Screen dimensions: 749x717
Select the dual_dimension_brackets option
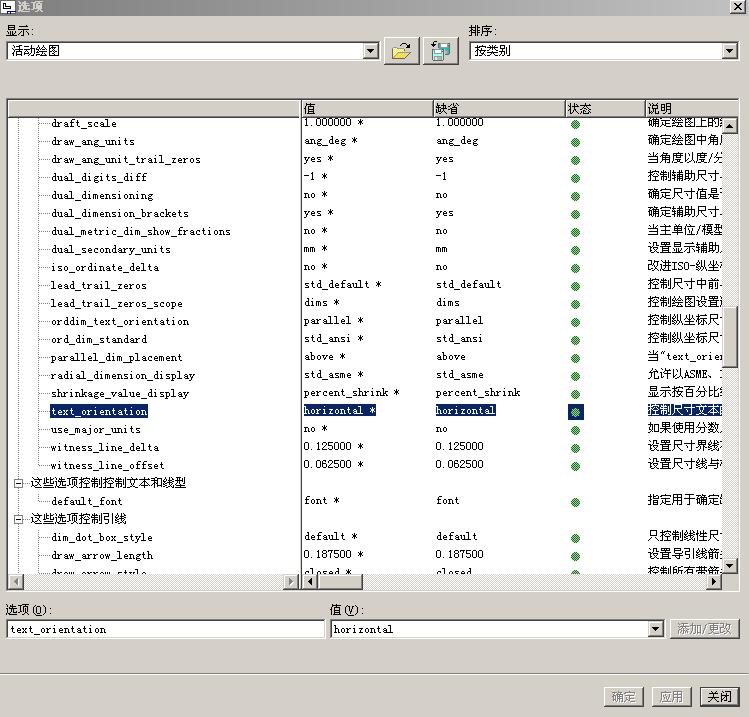tap(120, 214)
